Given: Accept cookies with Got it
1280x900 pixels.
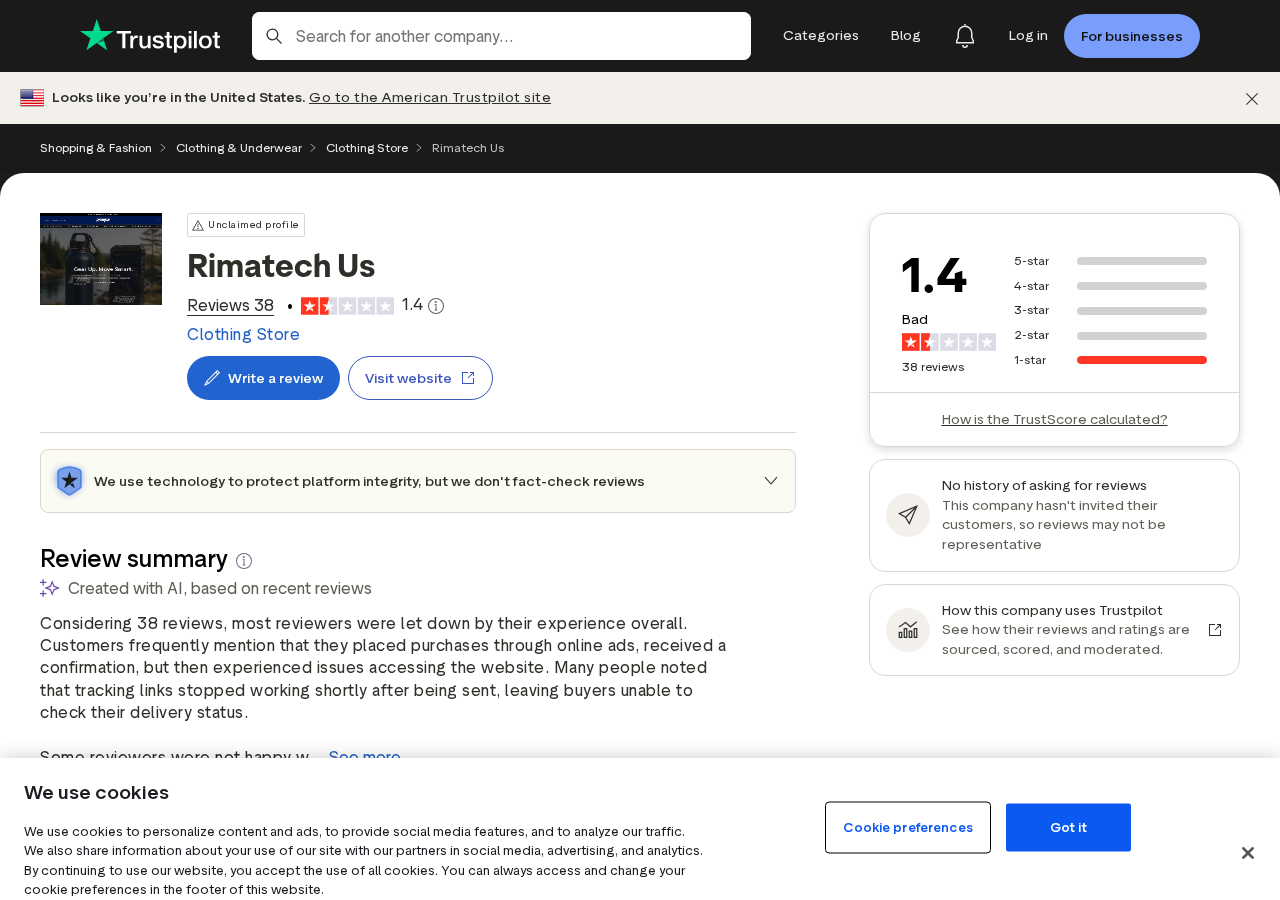Looking at the screenshot, I should (x=1068, y=827).
